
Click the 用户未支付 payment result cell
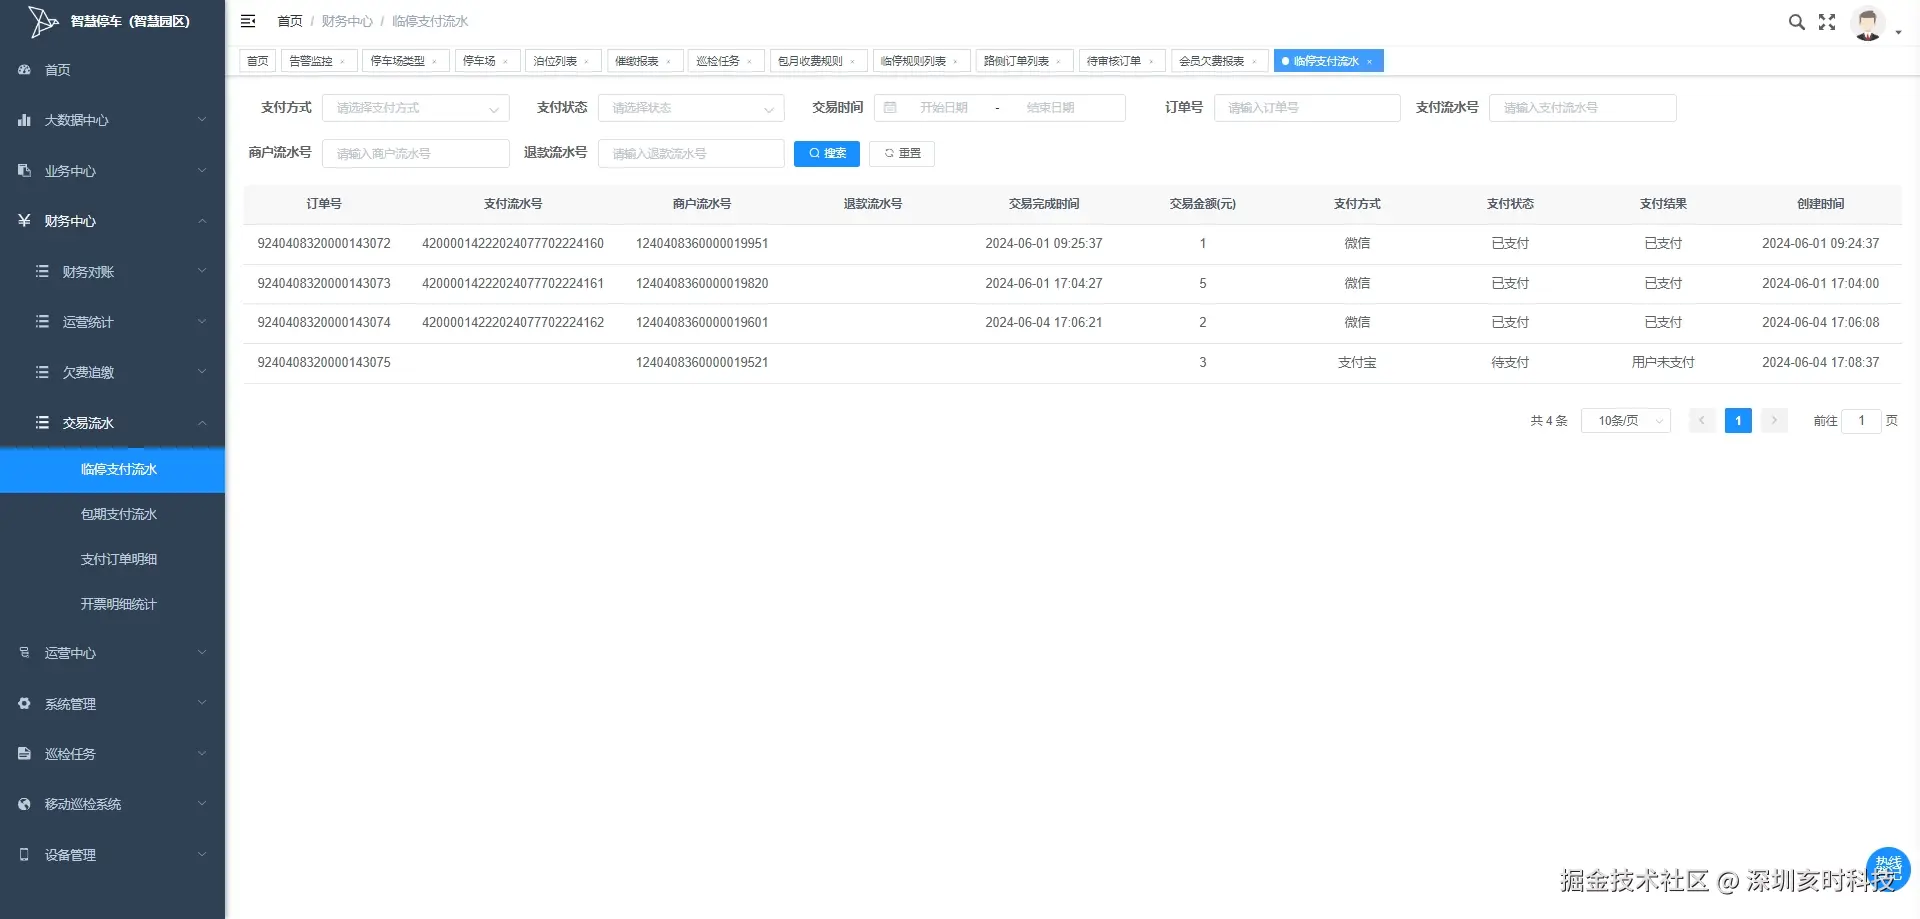tap(1663, 363)
